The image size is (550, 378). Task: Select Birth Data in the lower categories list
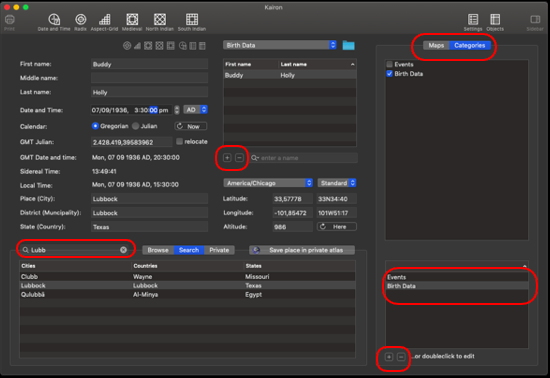point(457,286)
